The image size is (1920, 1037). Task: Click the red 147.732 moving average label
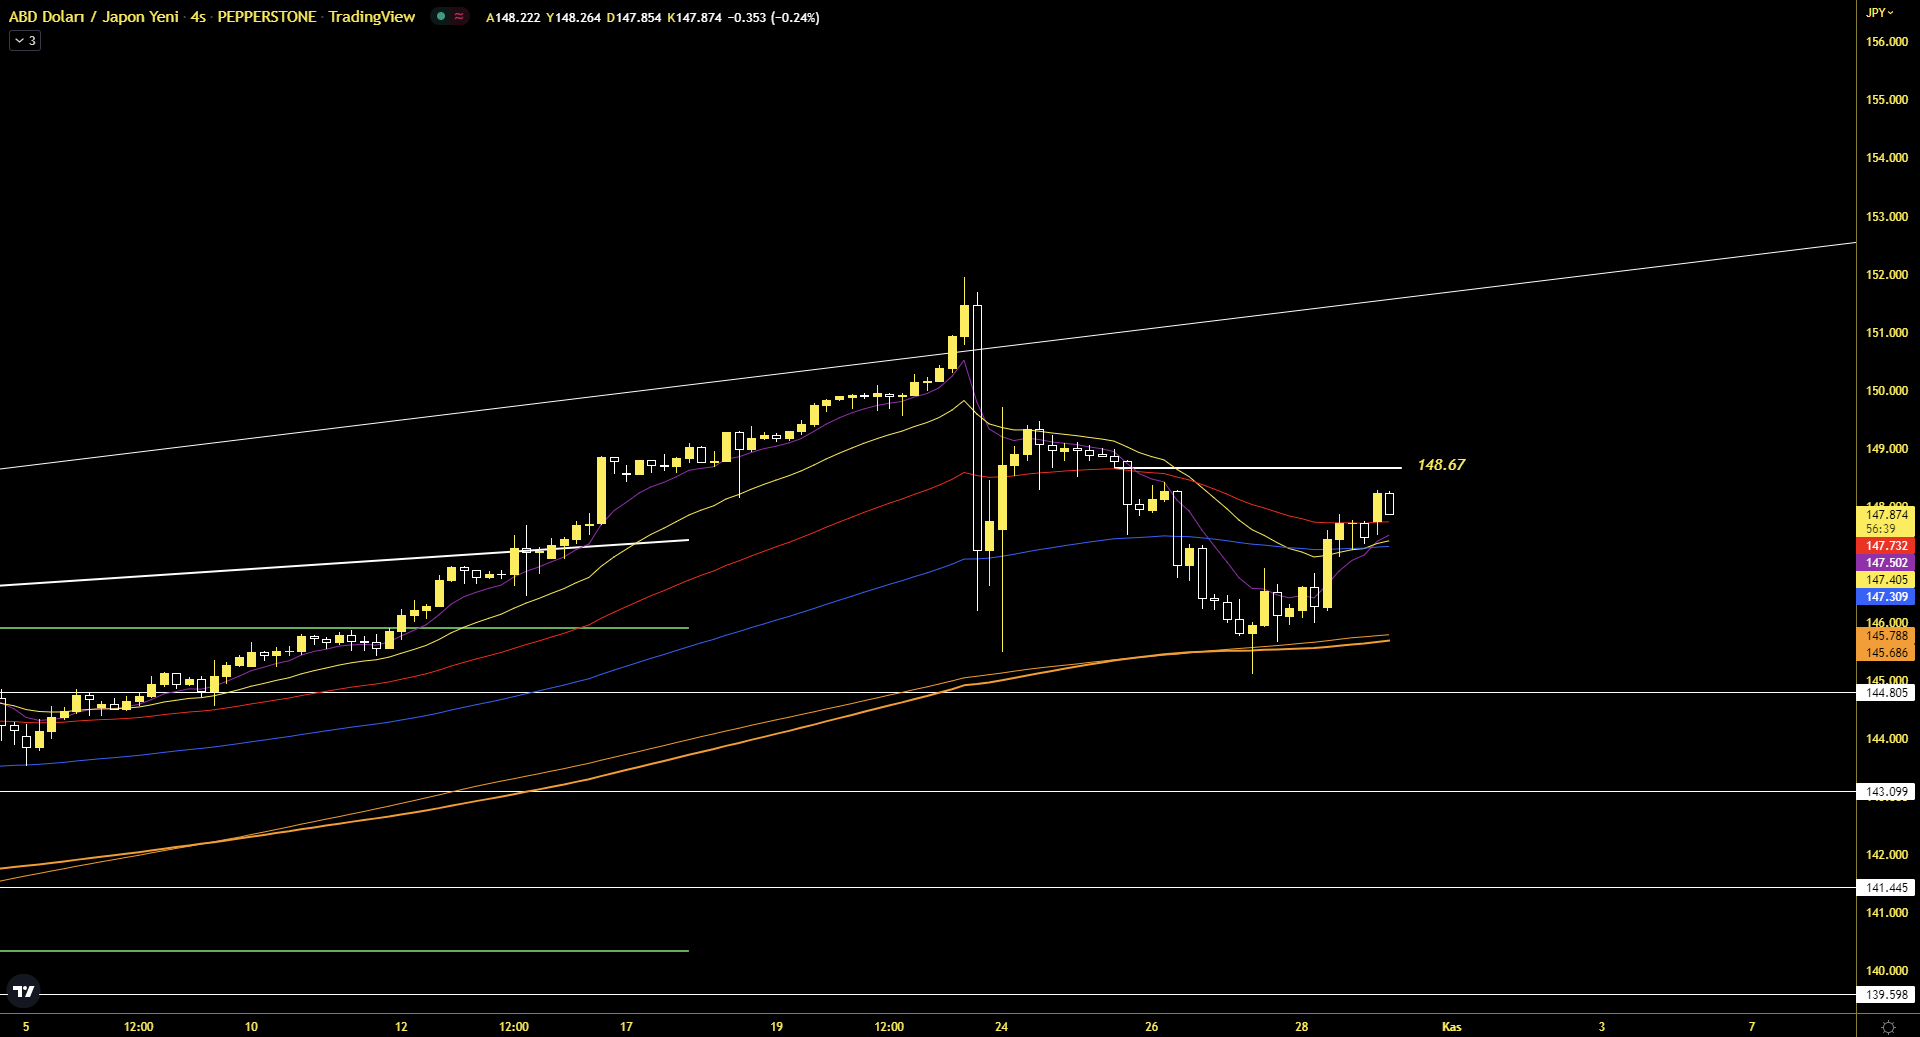(1886, 546)
